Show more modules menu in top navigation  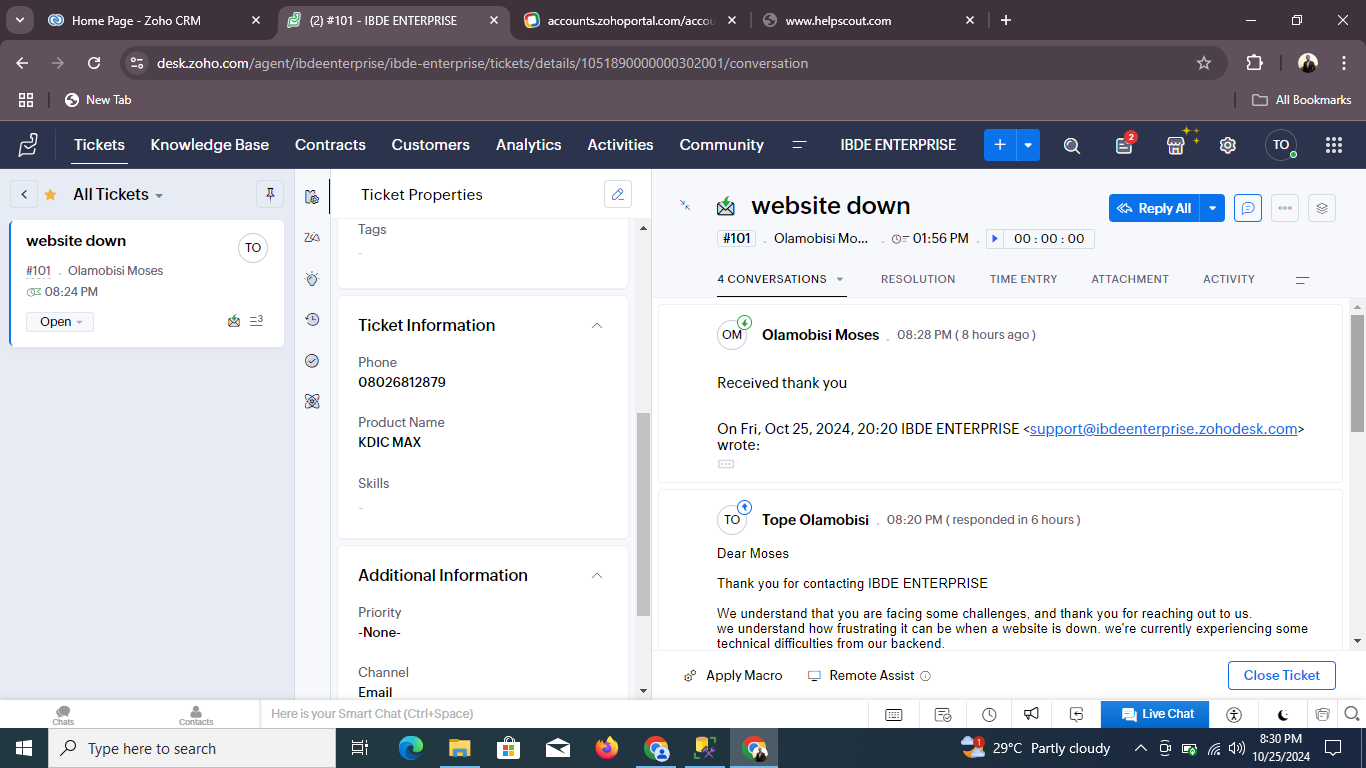[799, 145]
